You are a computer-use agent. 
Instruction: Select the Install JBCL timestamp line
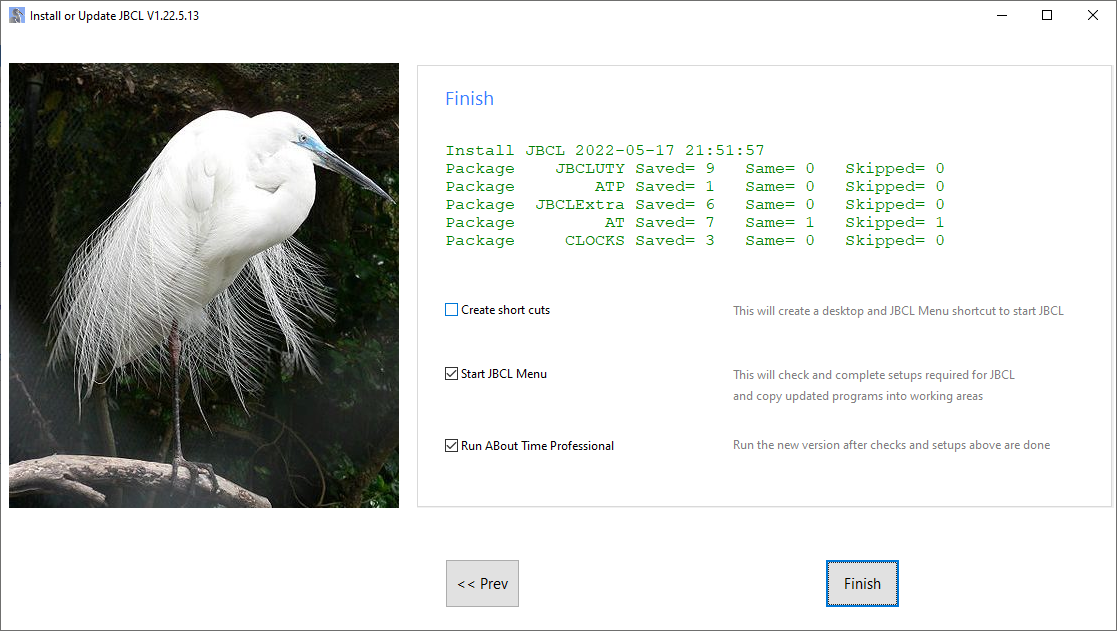click(605, 151)
